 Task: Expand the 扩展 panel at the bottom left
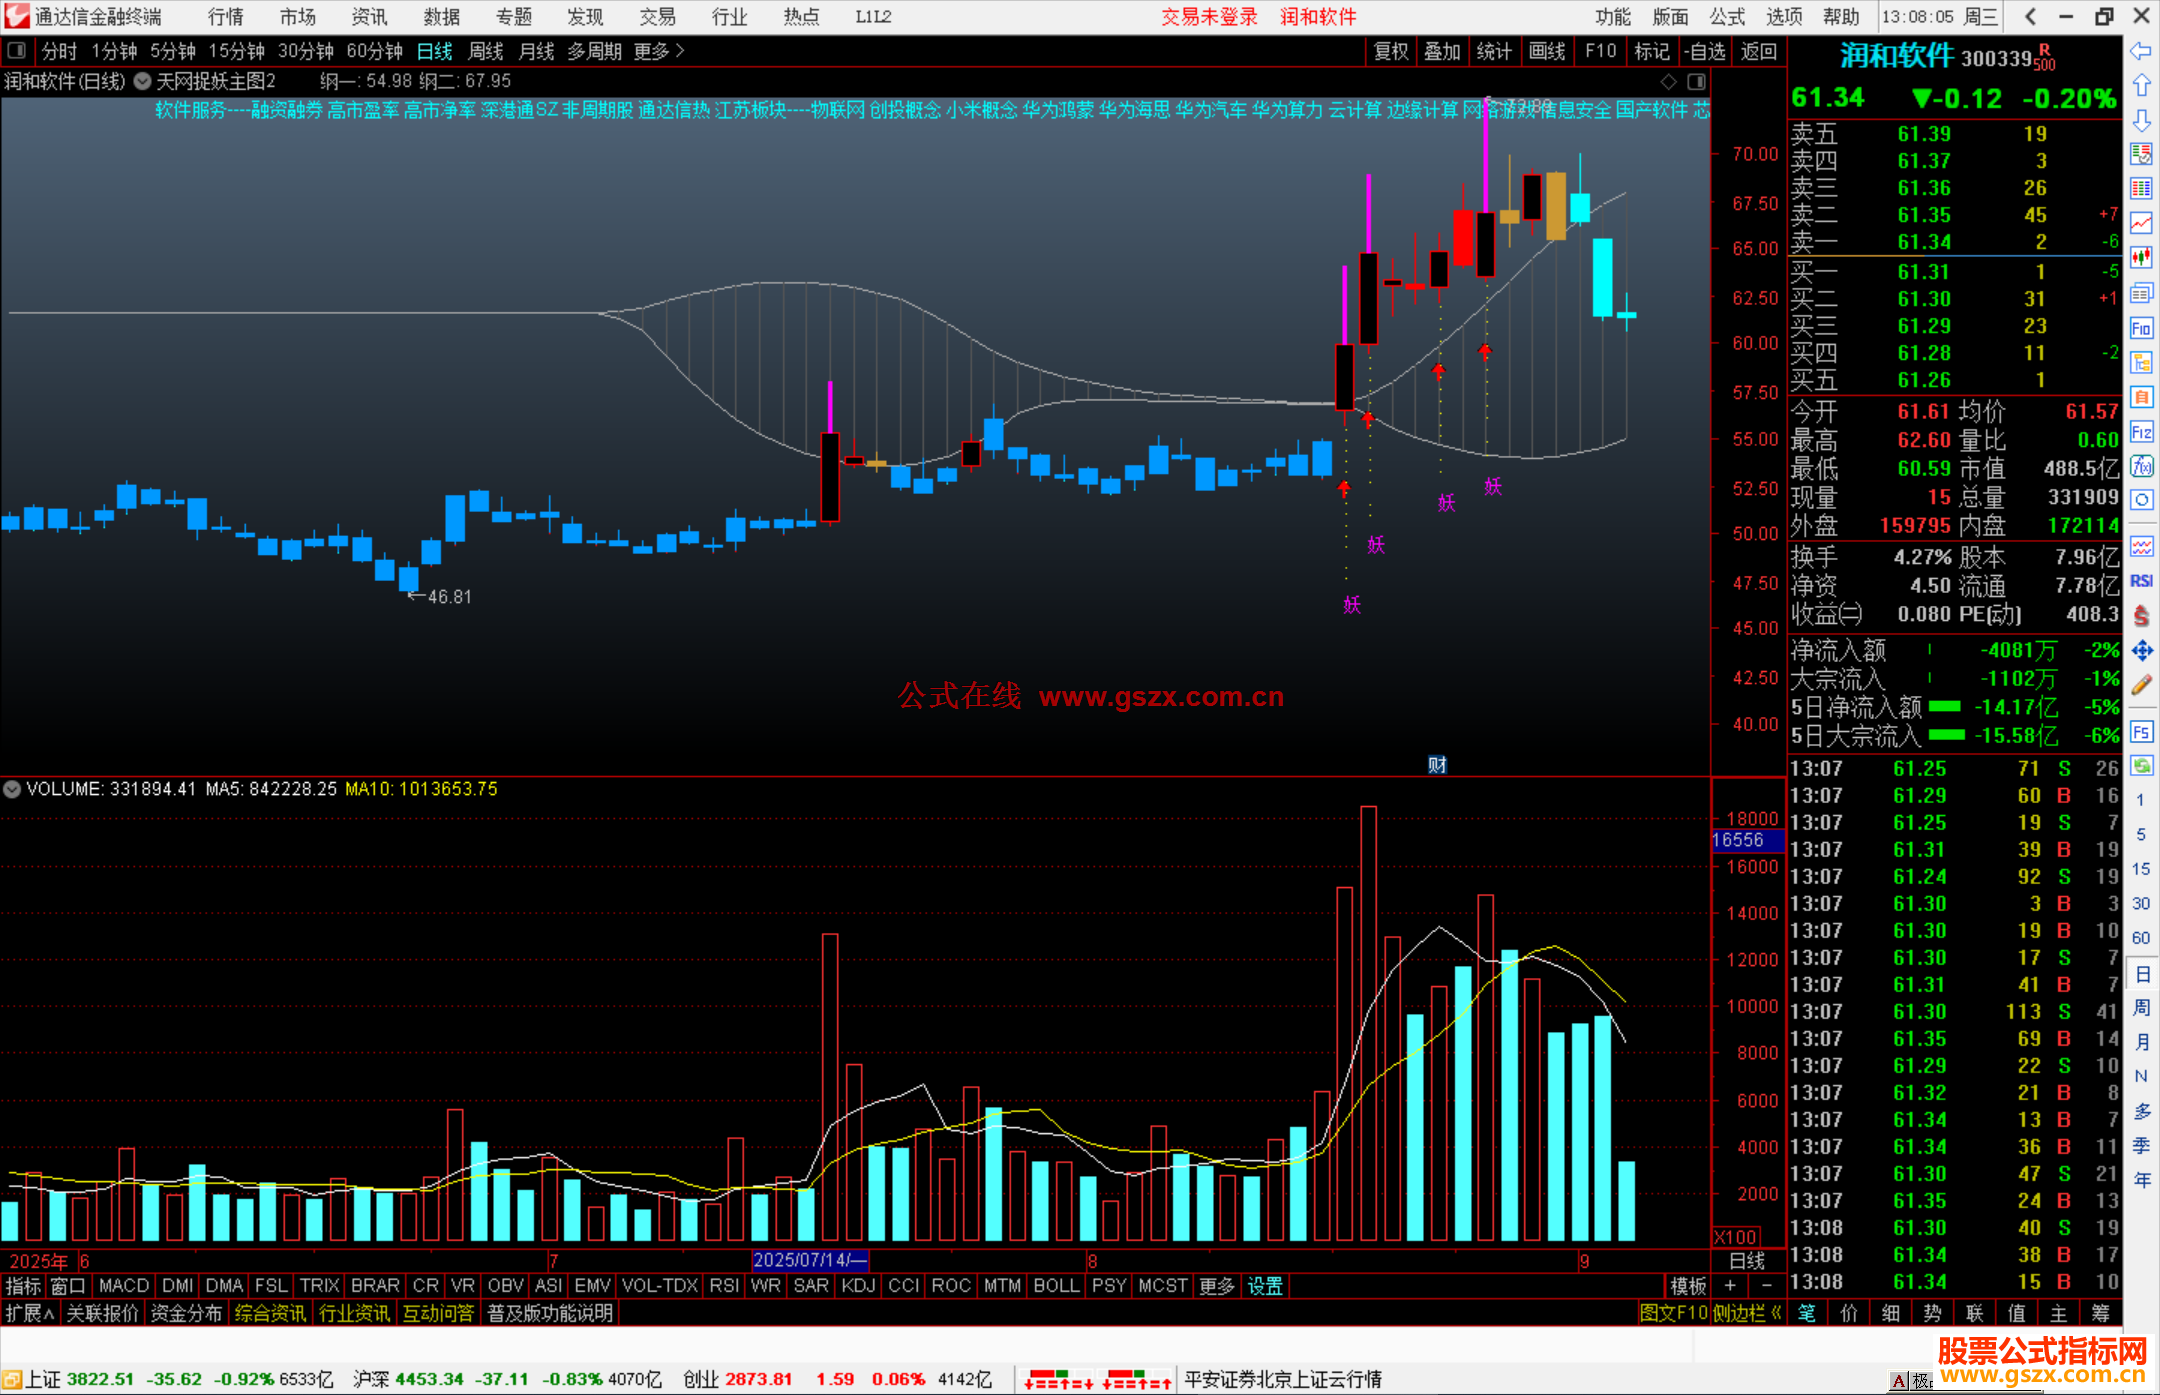(x=30, y=1313)
